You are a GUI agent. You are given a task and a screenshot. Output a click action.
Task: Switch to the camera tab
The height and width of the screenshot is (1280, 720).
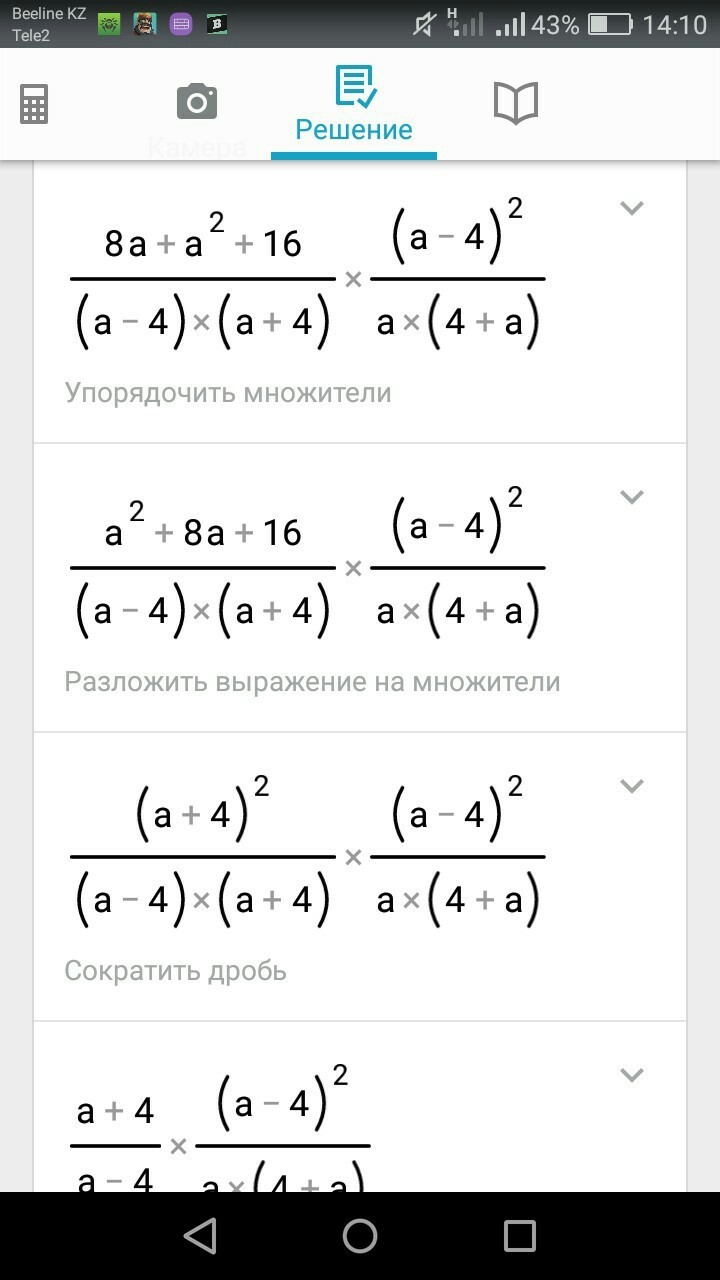197,103
